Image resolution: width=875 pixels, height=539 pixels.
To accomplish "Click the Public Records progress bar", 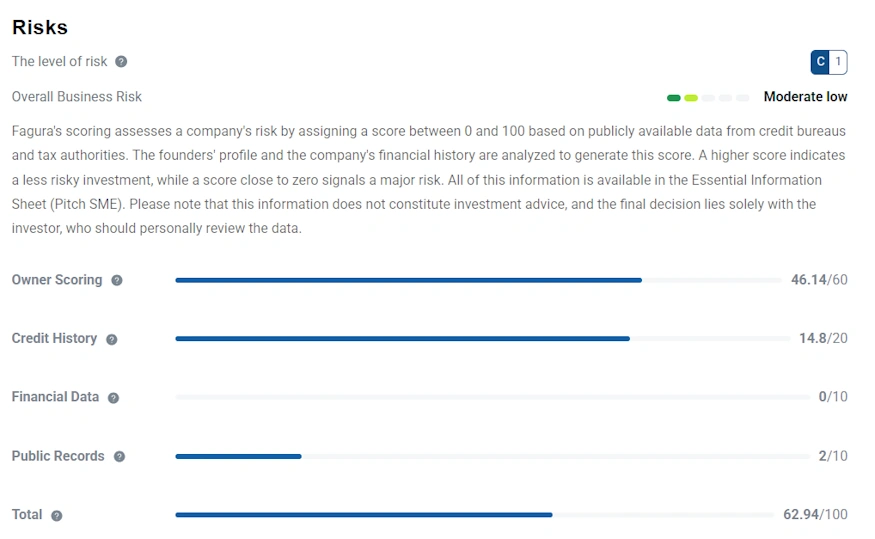I will tap(492, 457).
